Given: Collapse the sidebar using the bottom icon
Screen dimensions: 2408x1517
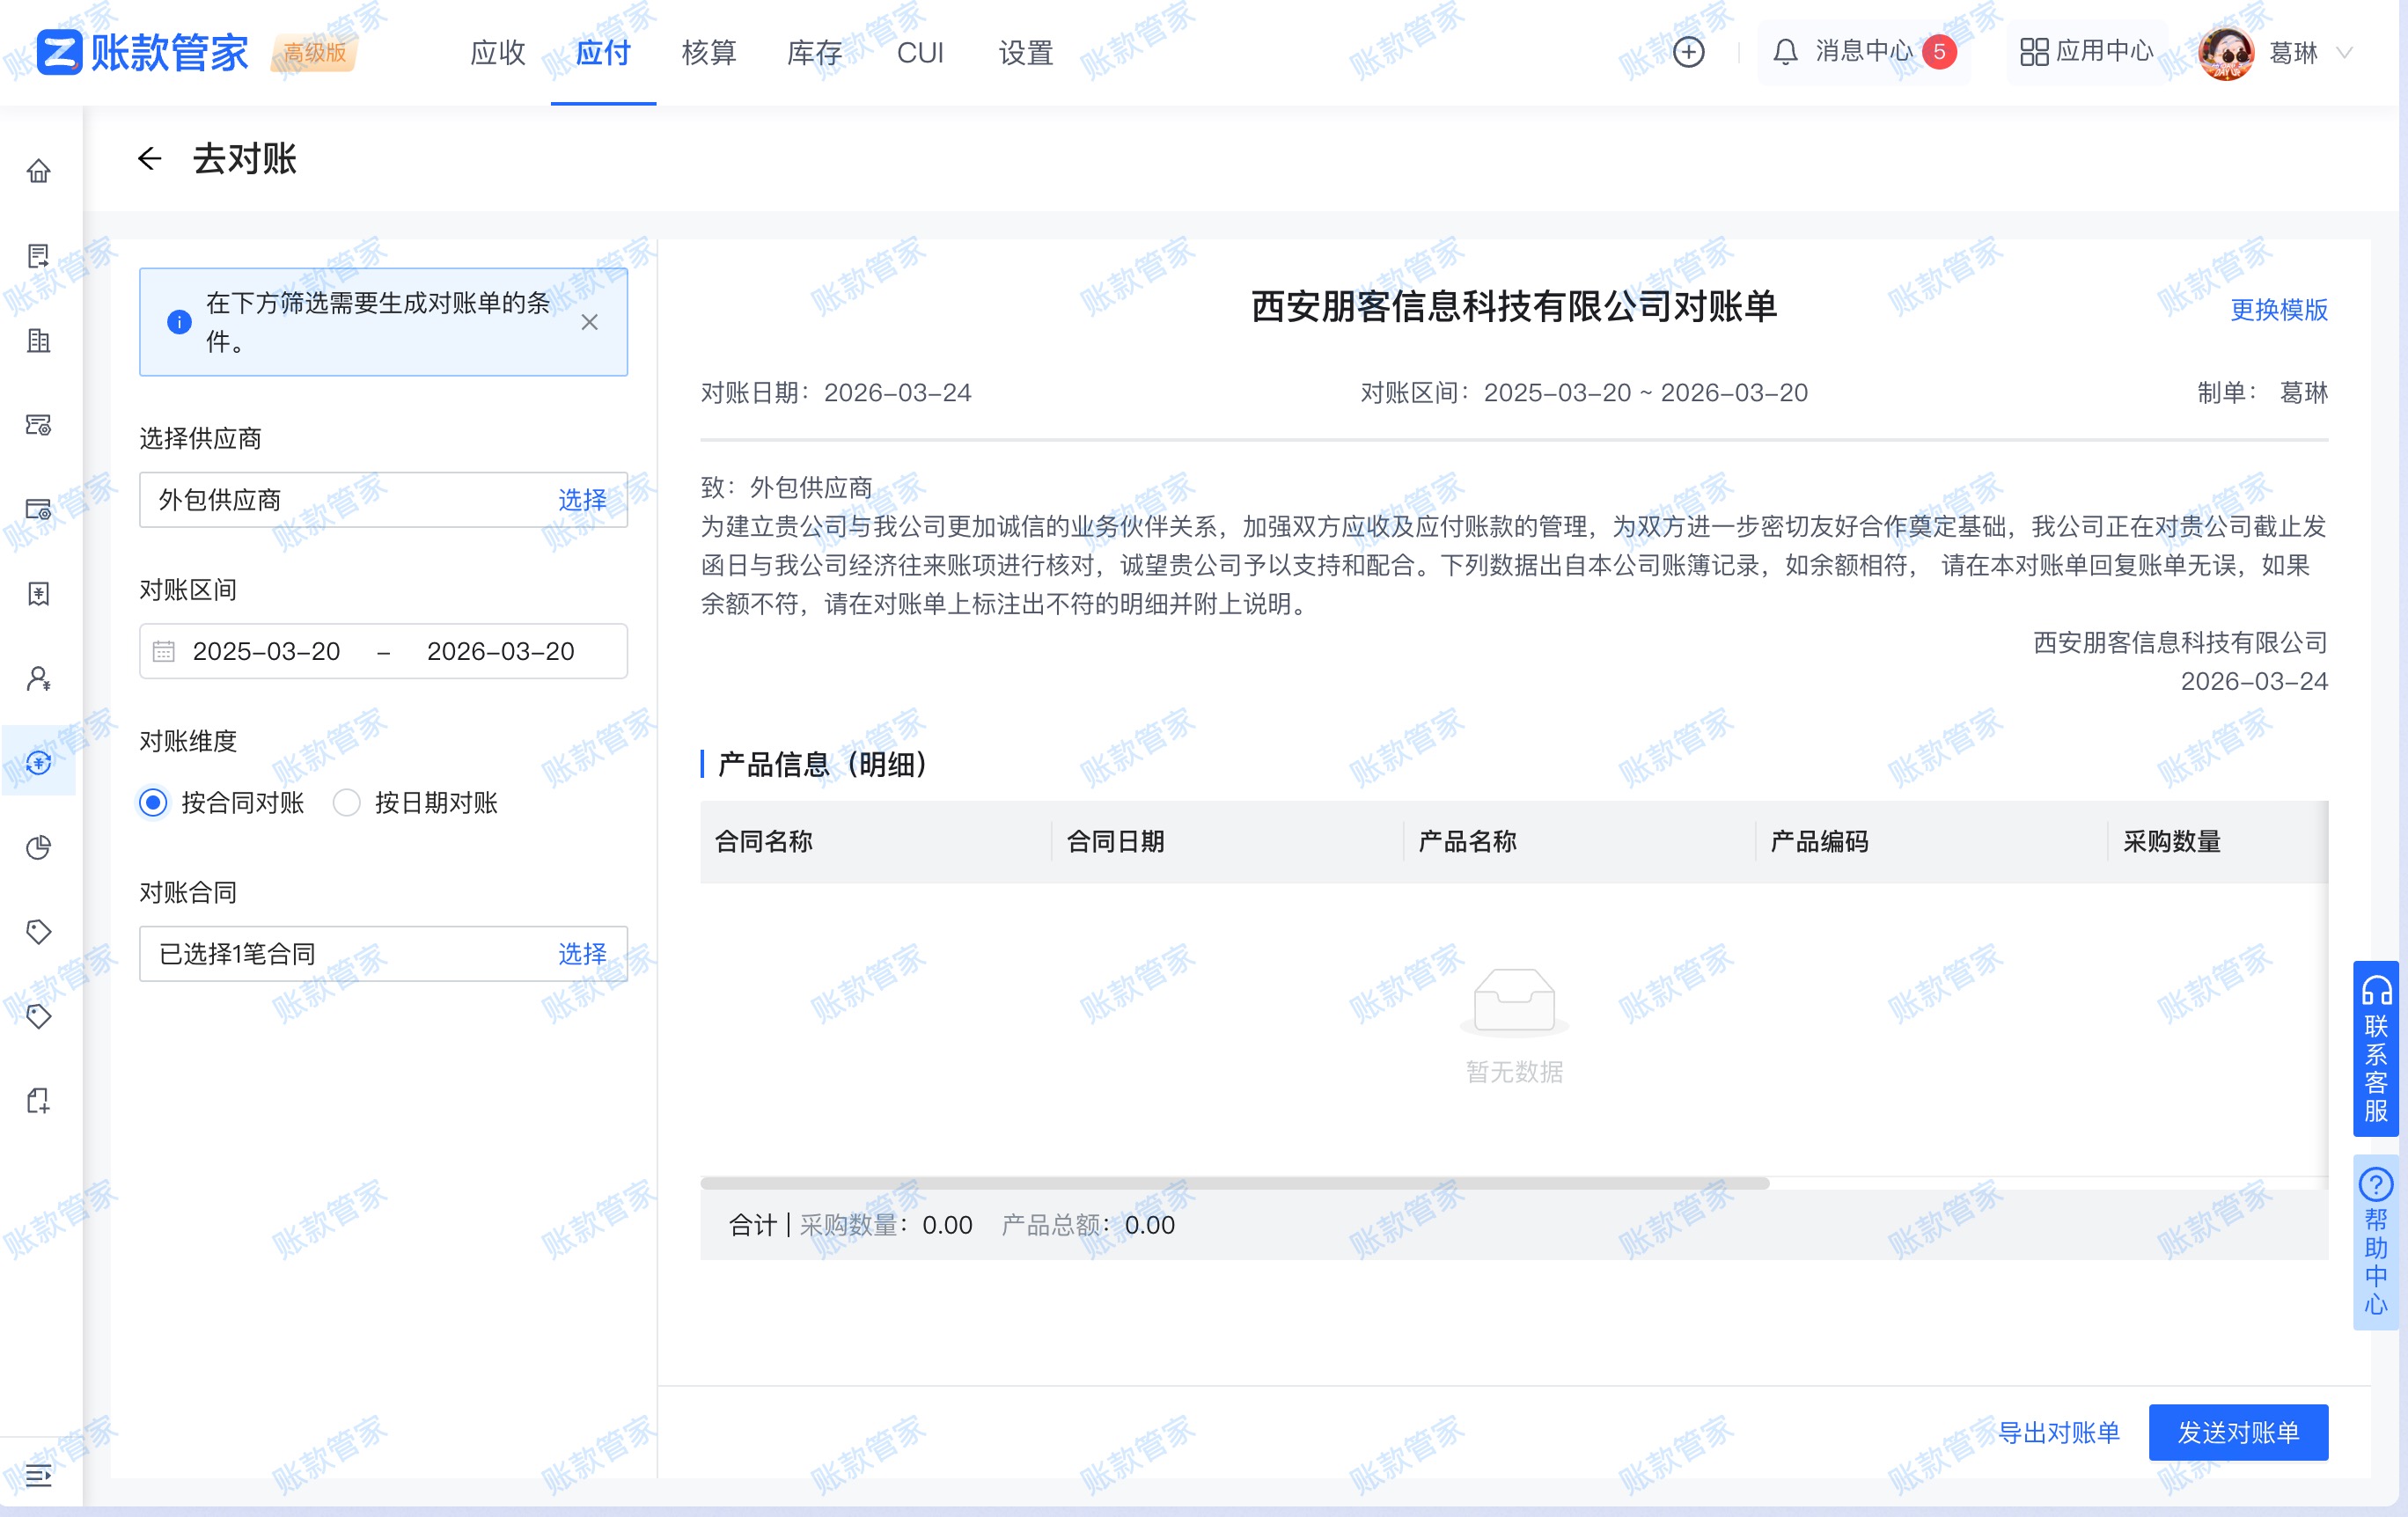Looking at the screenshot, I should pos(38,1477).
